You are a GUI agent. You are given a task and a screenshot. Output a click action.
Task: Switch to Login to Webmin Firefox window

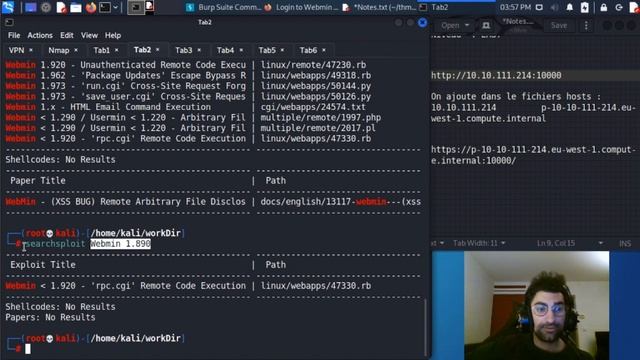[x=301, y=7]
